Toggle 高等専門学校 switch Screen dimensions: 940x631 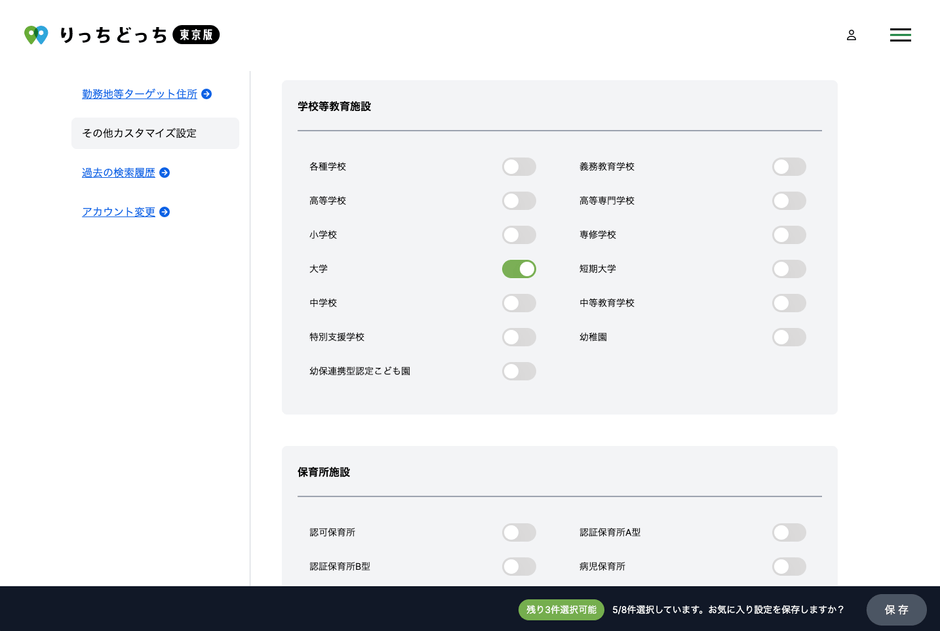tap(788, 201)
